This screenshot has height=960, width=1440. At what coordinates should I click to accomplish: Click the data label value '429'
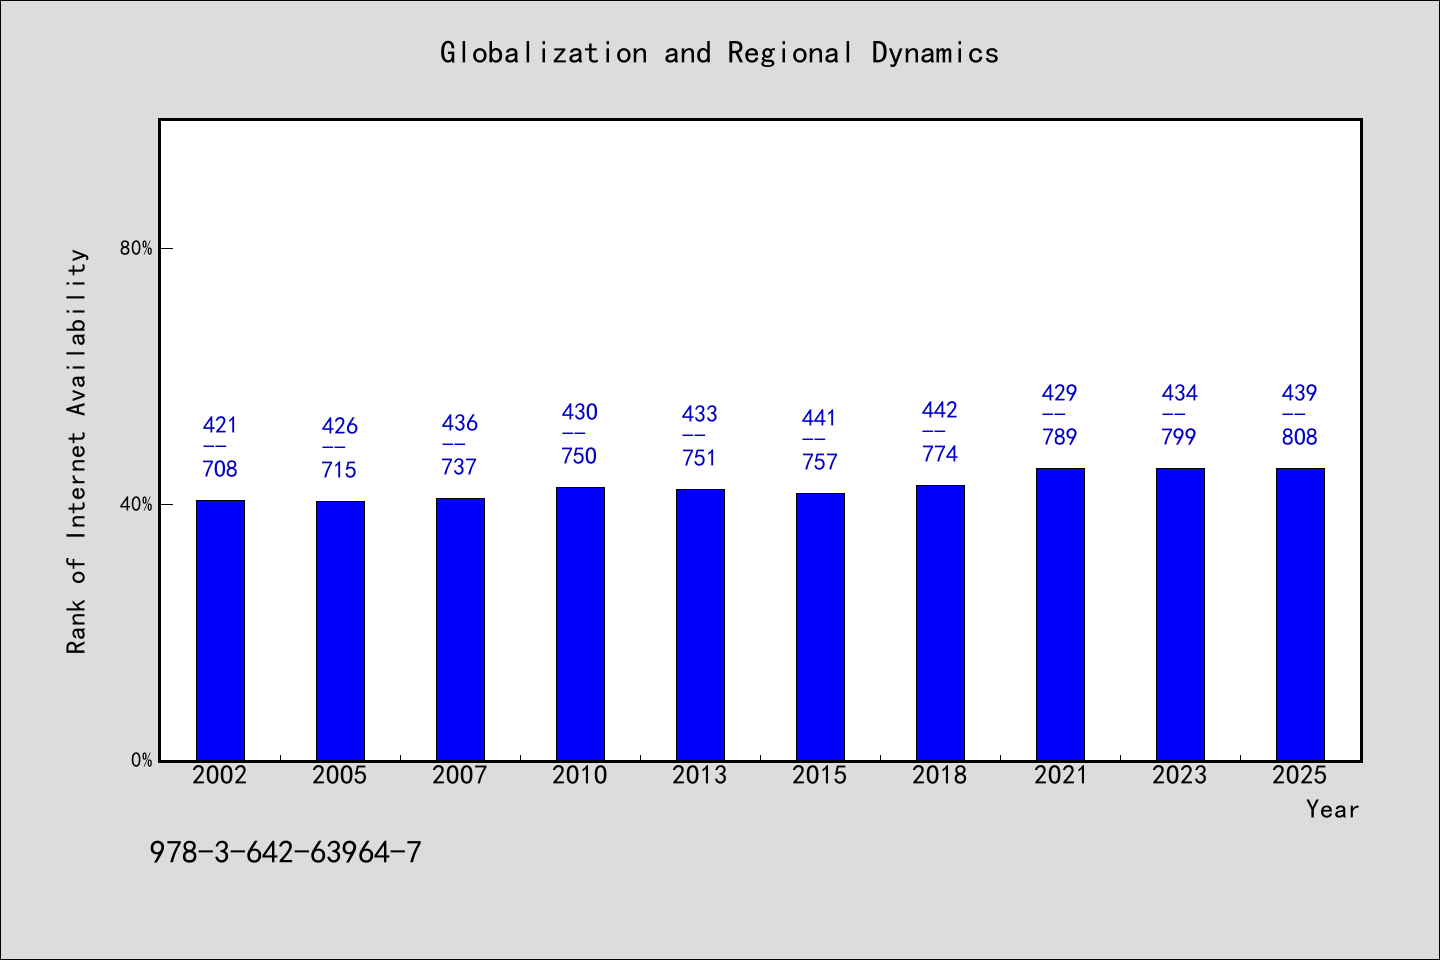point(1060,394)
